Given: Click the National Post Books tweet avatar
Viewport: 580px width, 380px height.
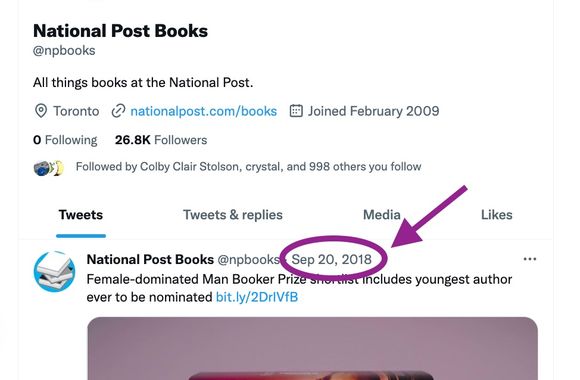Looking at the screenshot, I should 54,272.
